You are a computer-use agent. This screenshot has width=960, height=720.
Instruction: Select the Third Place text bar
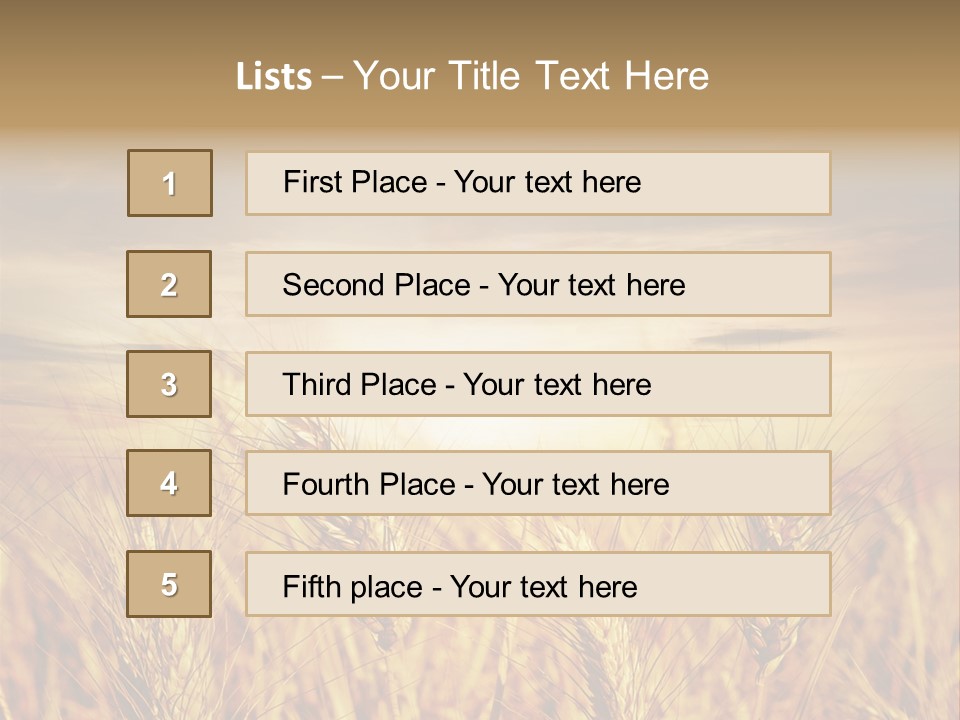(x=538, y=384)
